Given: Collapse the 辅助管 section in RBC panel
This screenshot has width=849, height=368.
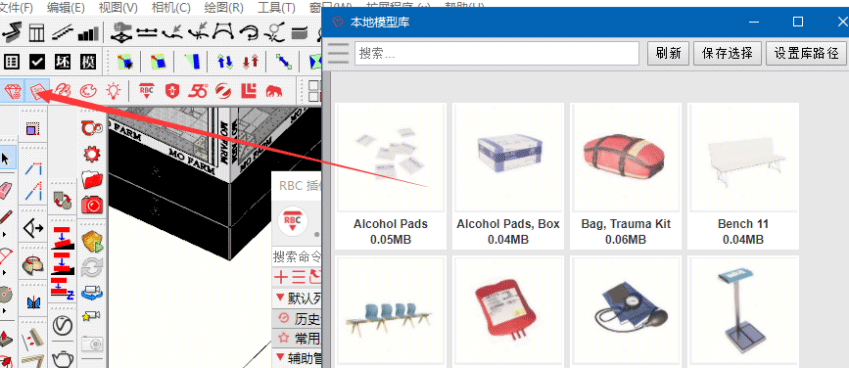Looking at the screenshot, I should tap(280, 357).
